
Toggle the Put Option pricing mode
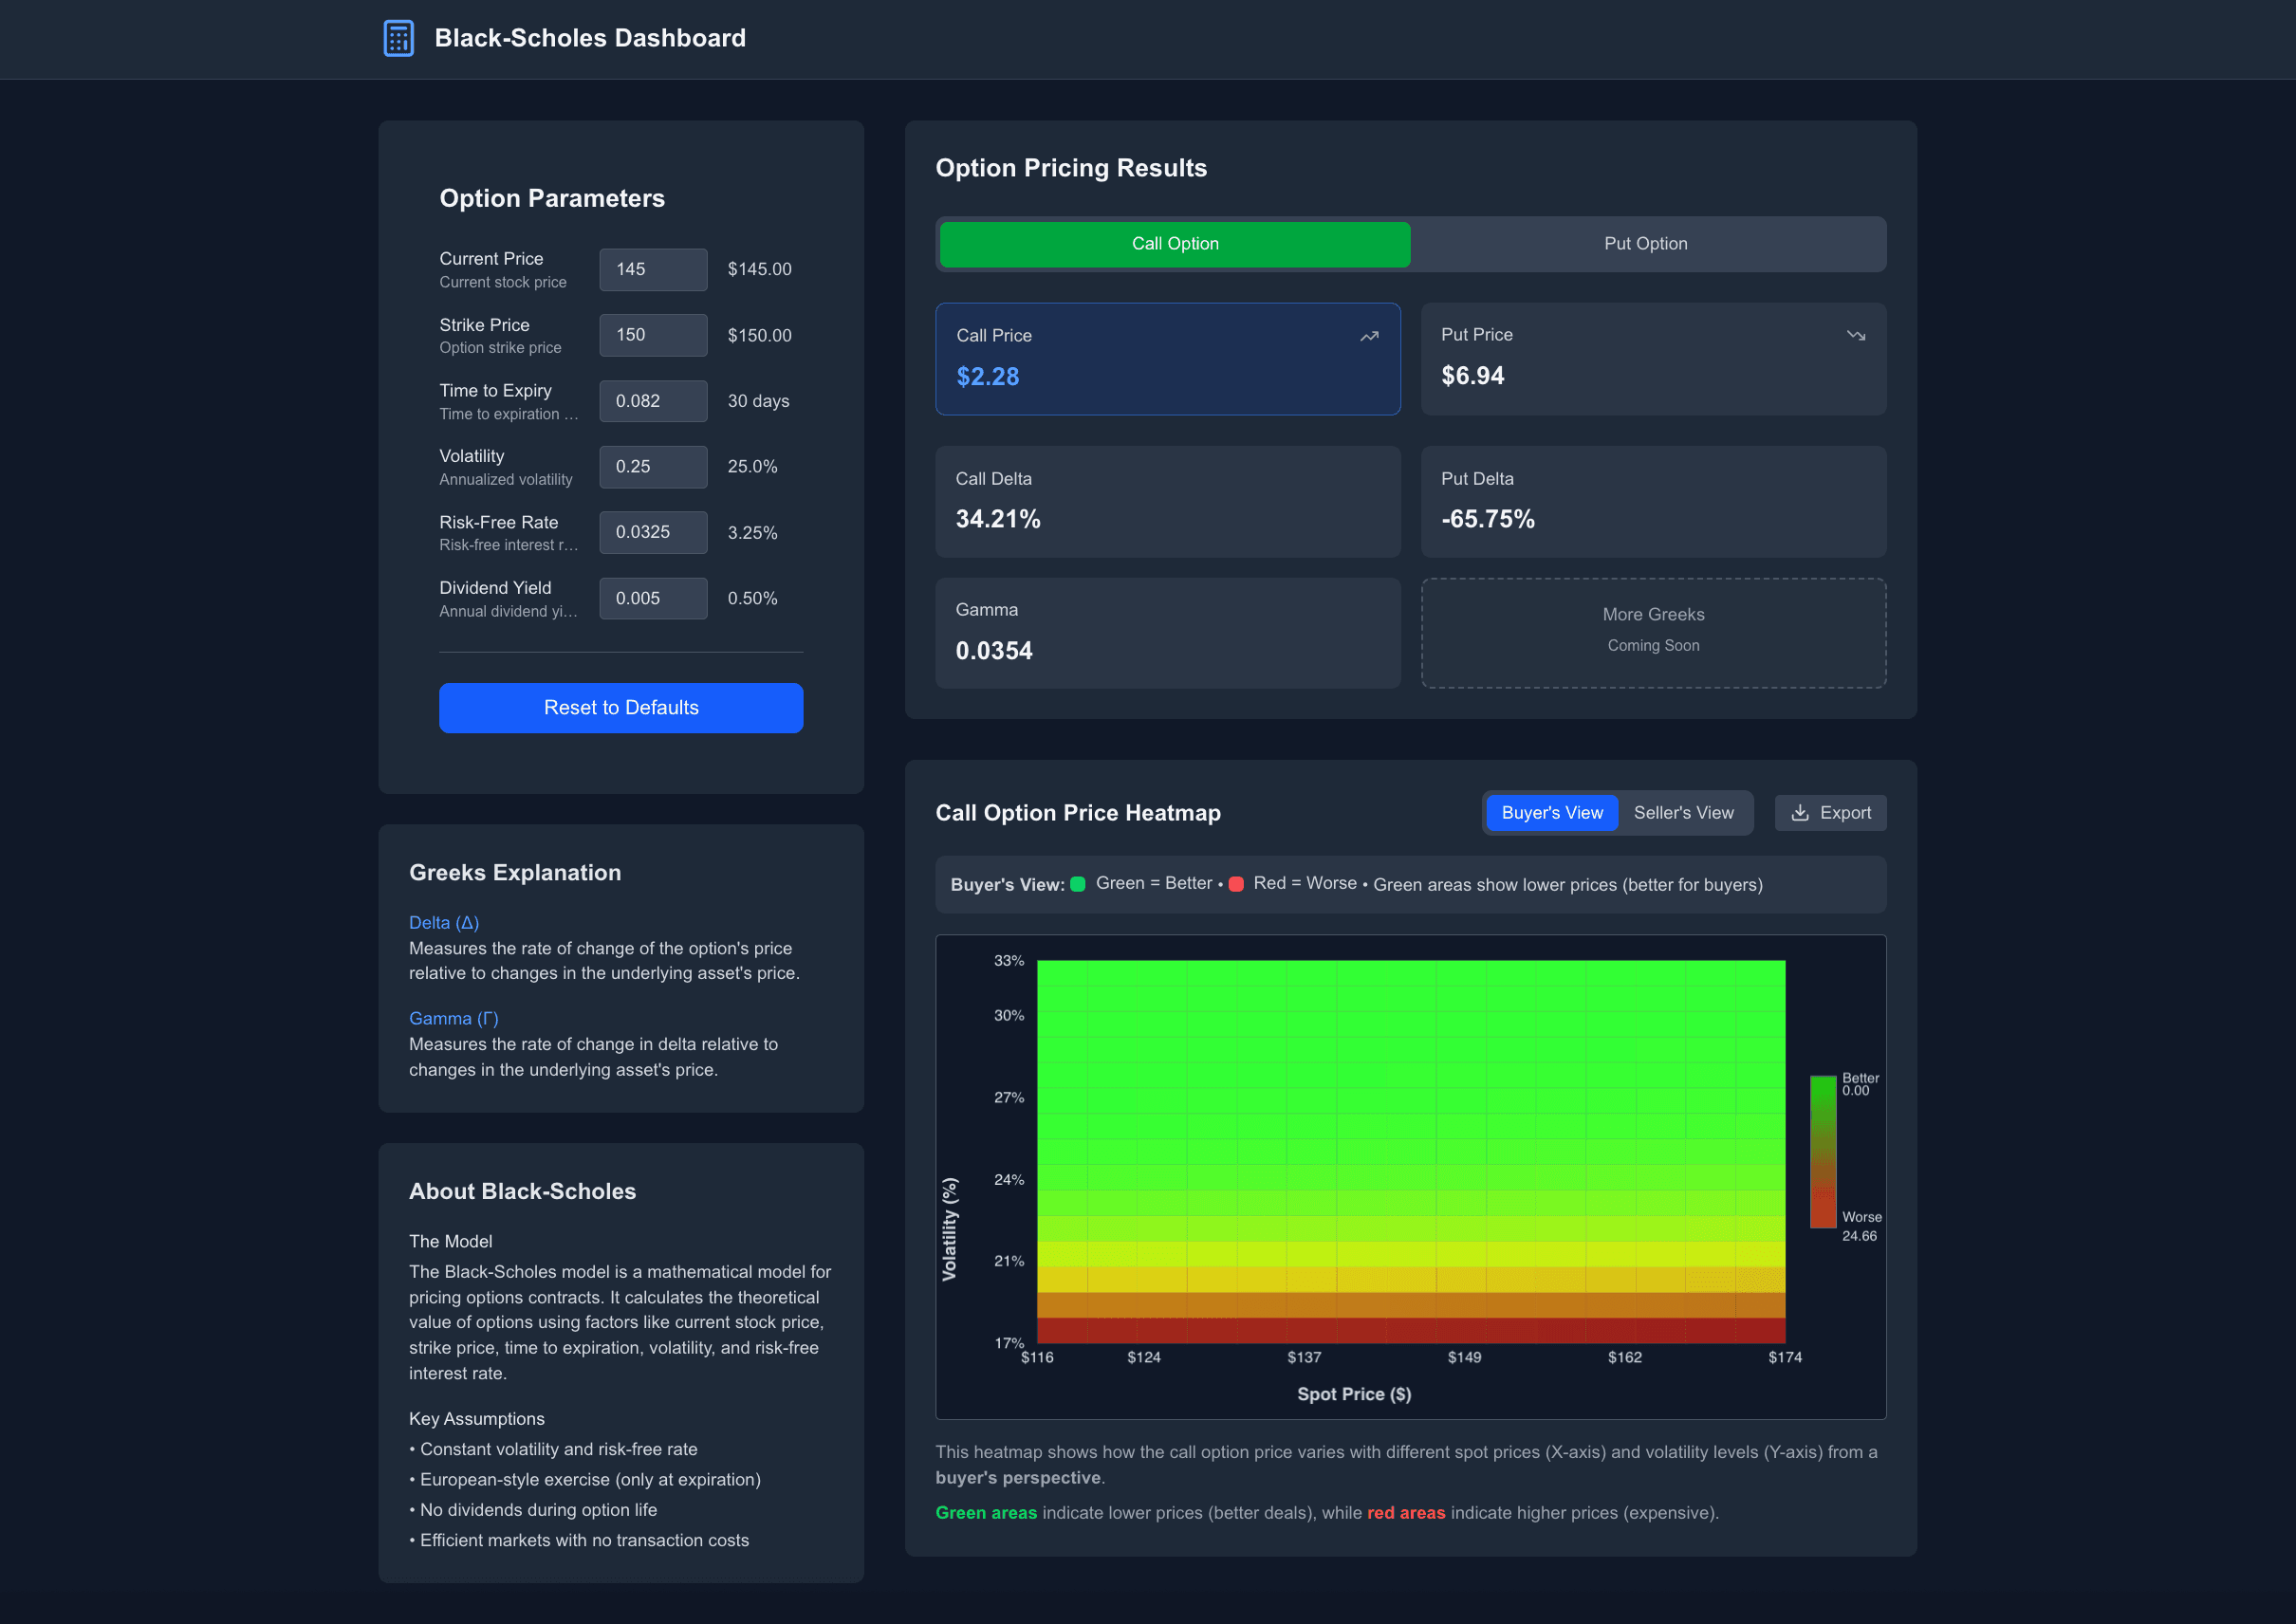point(1645,243)
